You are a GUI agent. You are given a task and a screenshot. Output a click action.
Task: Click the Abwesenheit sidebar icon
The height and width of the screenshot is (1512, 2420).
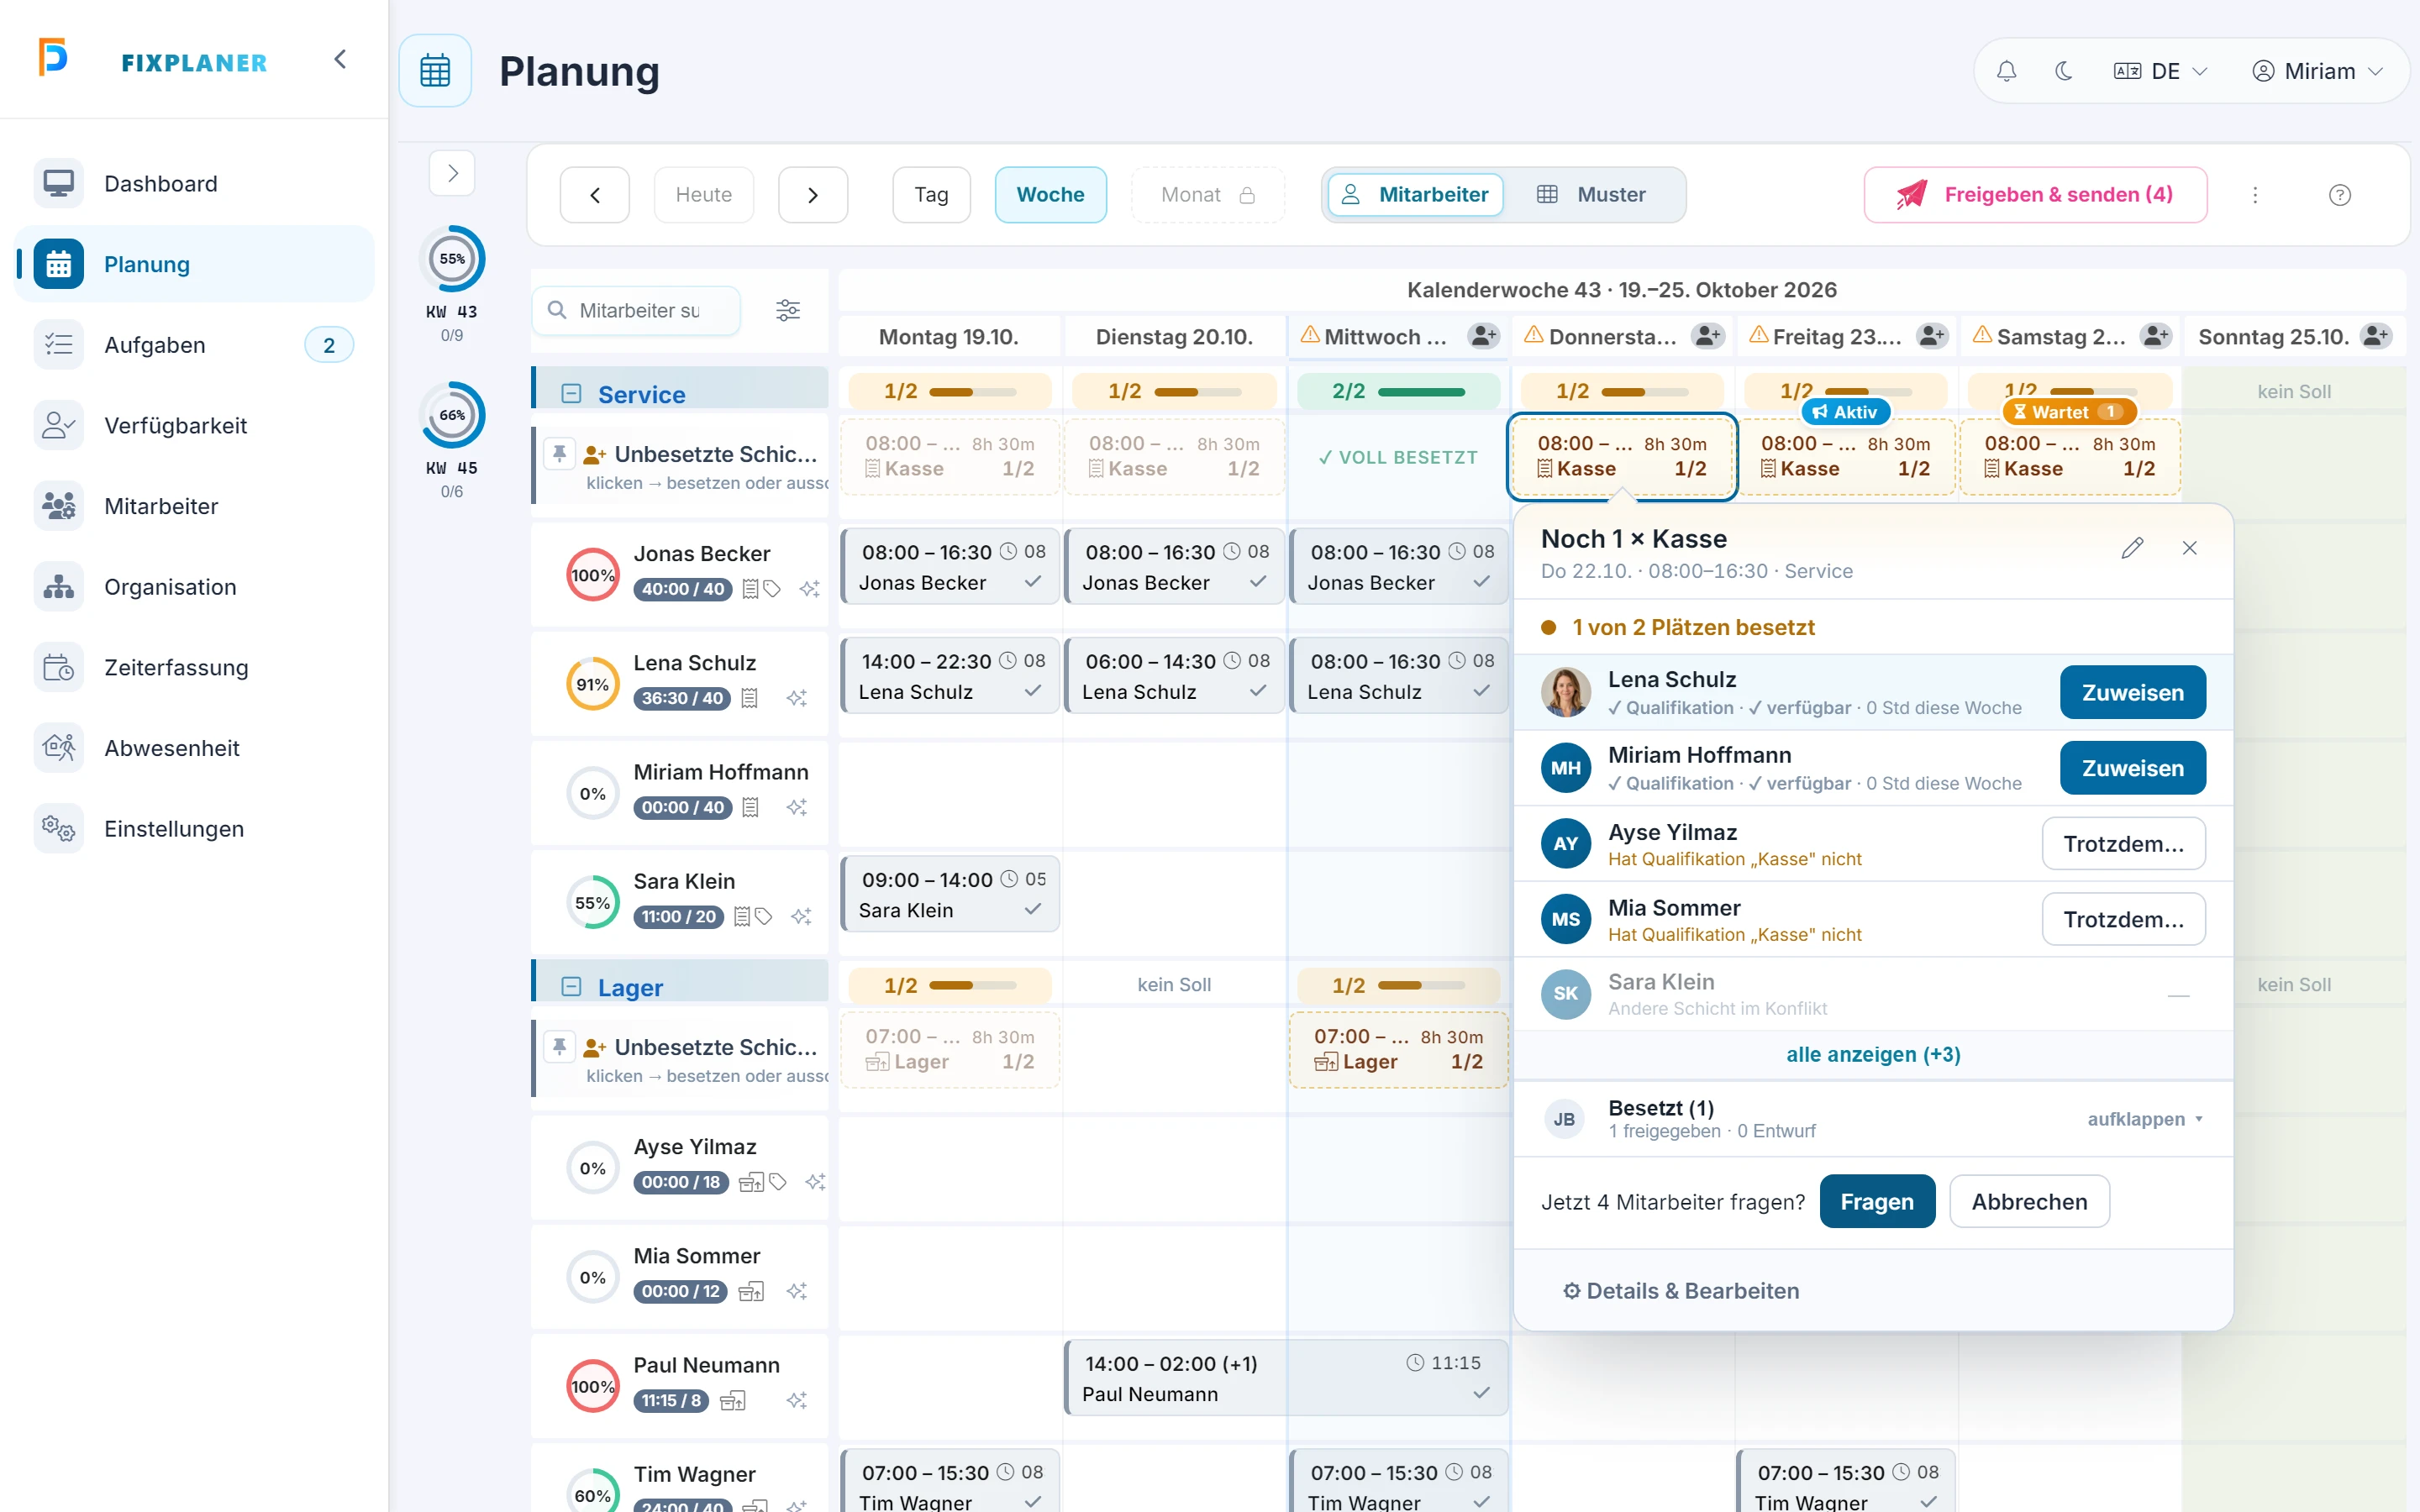tap(59, 748)
